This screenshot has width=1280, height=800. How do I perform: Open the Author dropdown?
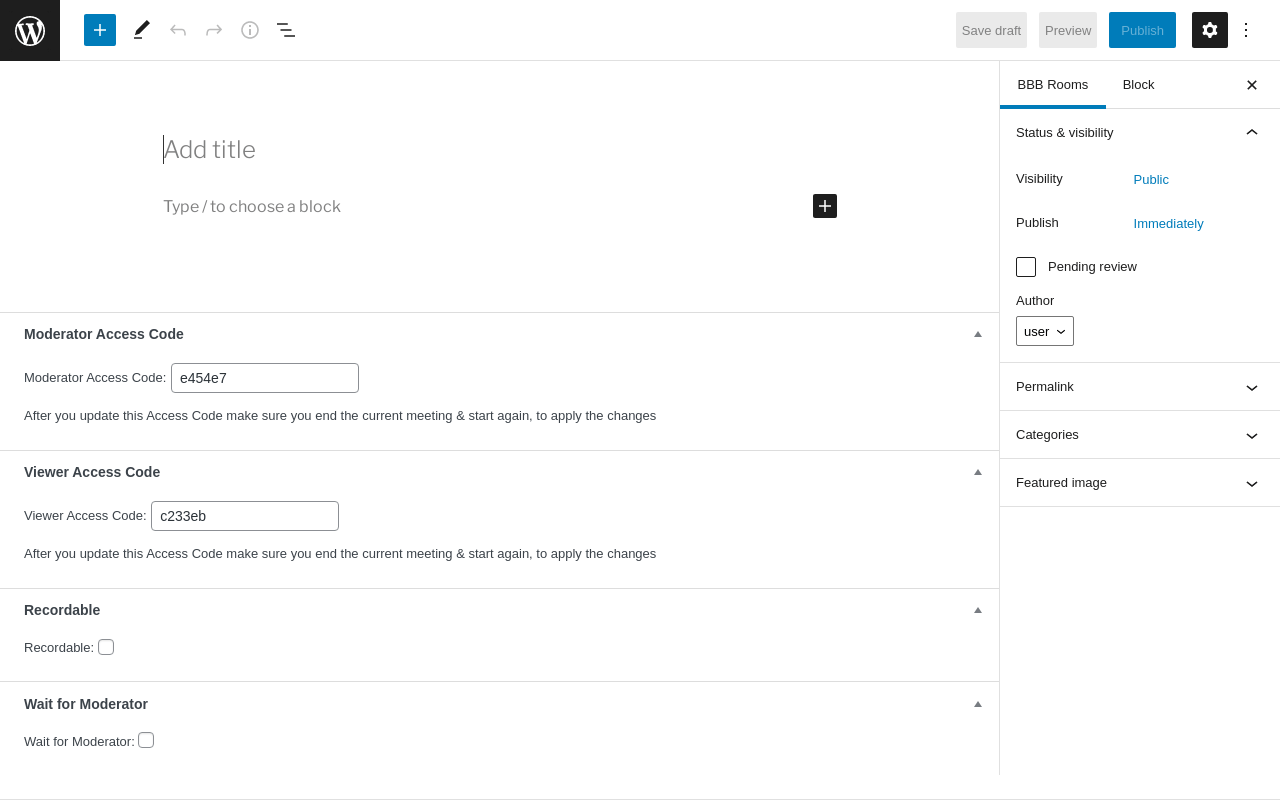pos(1045,331)
